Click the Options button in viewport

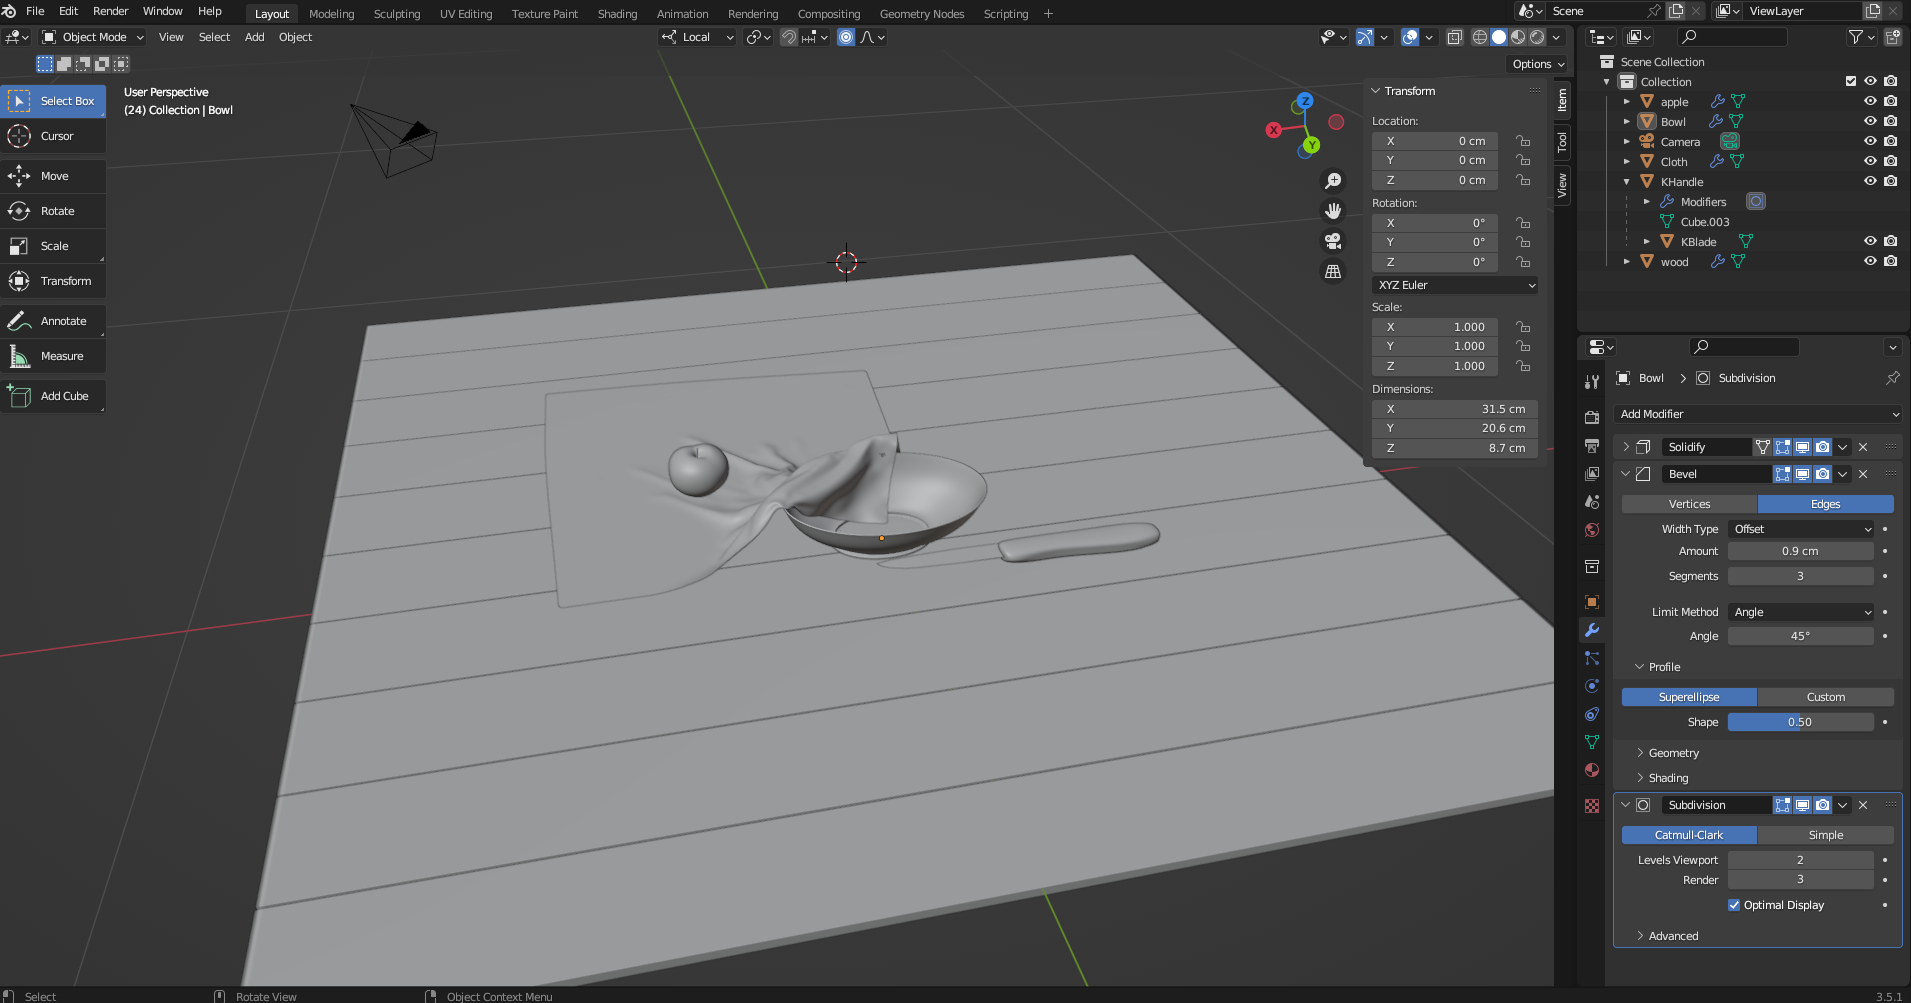click(x=1538, y=64)
